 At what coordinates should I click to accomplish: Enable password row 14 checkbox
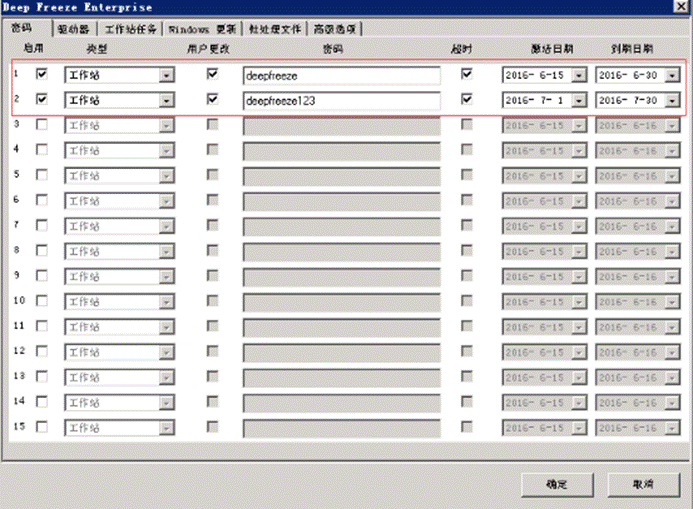(x=42, y=402)
